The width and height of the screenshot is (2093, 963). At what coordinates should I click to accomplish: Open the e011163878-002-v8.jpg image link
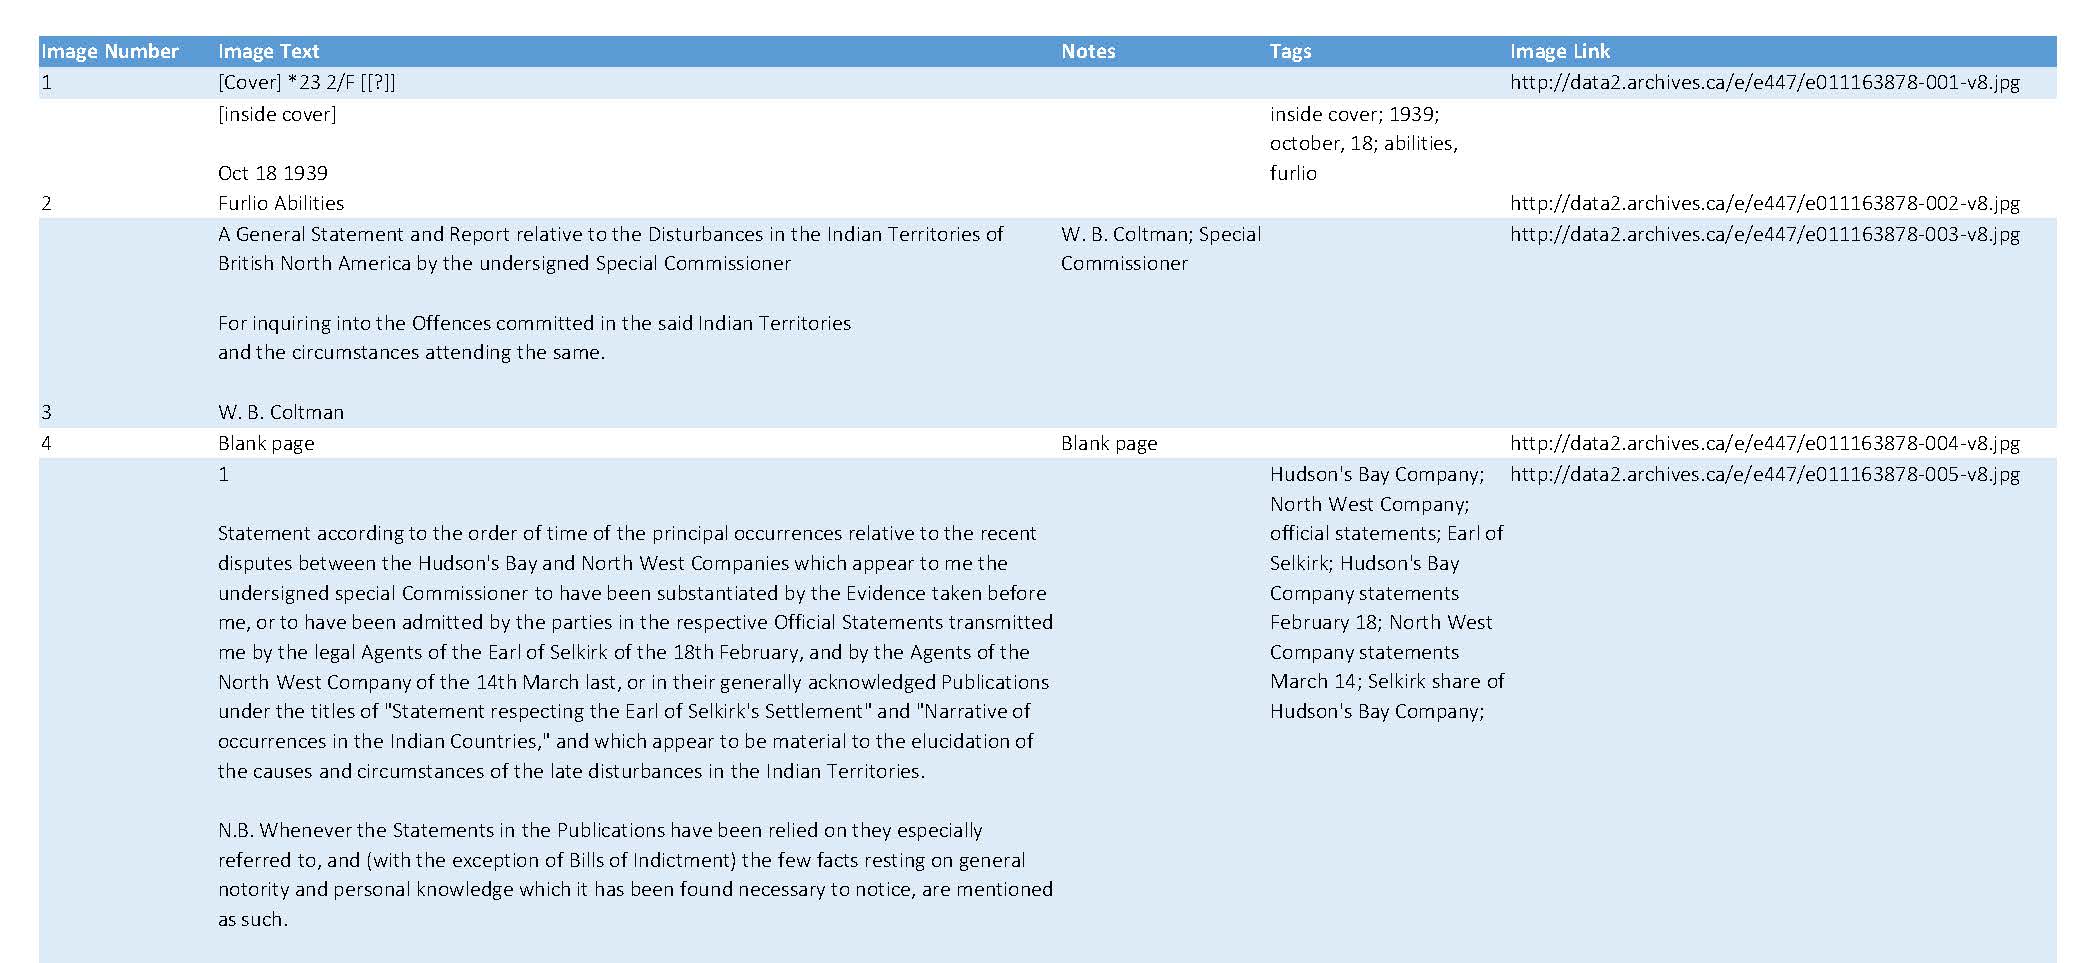coord(1764,203)
